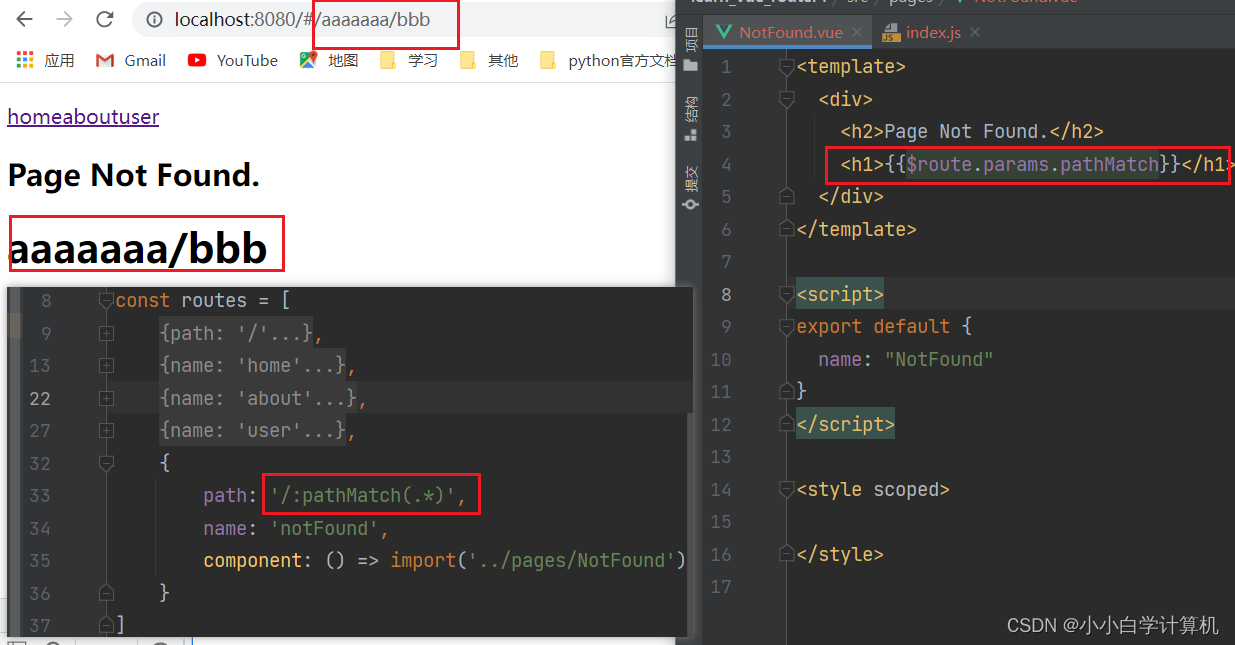Collapse at the </div> fold marker
Screen dimensions: 1235x645
[787, 196]
